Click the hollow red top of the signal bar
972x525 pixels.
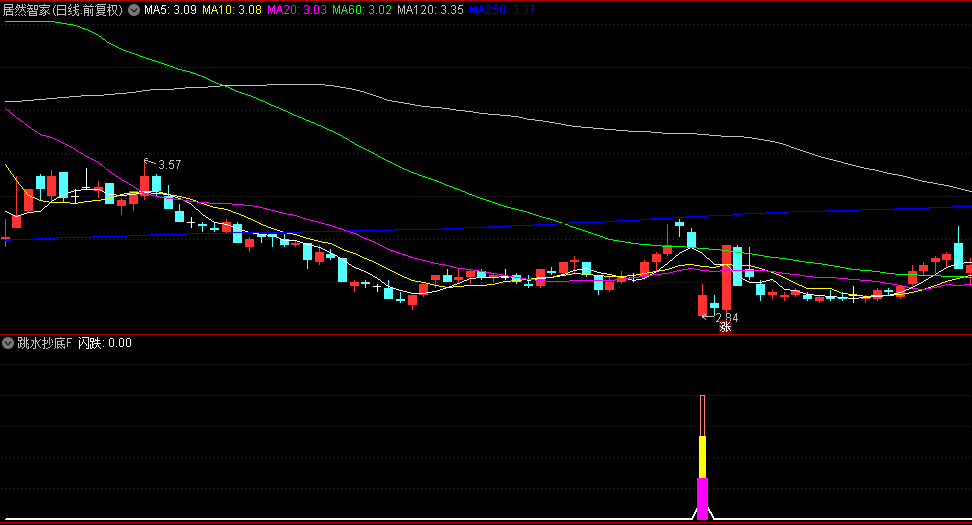coord(702,415)
